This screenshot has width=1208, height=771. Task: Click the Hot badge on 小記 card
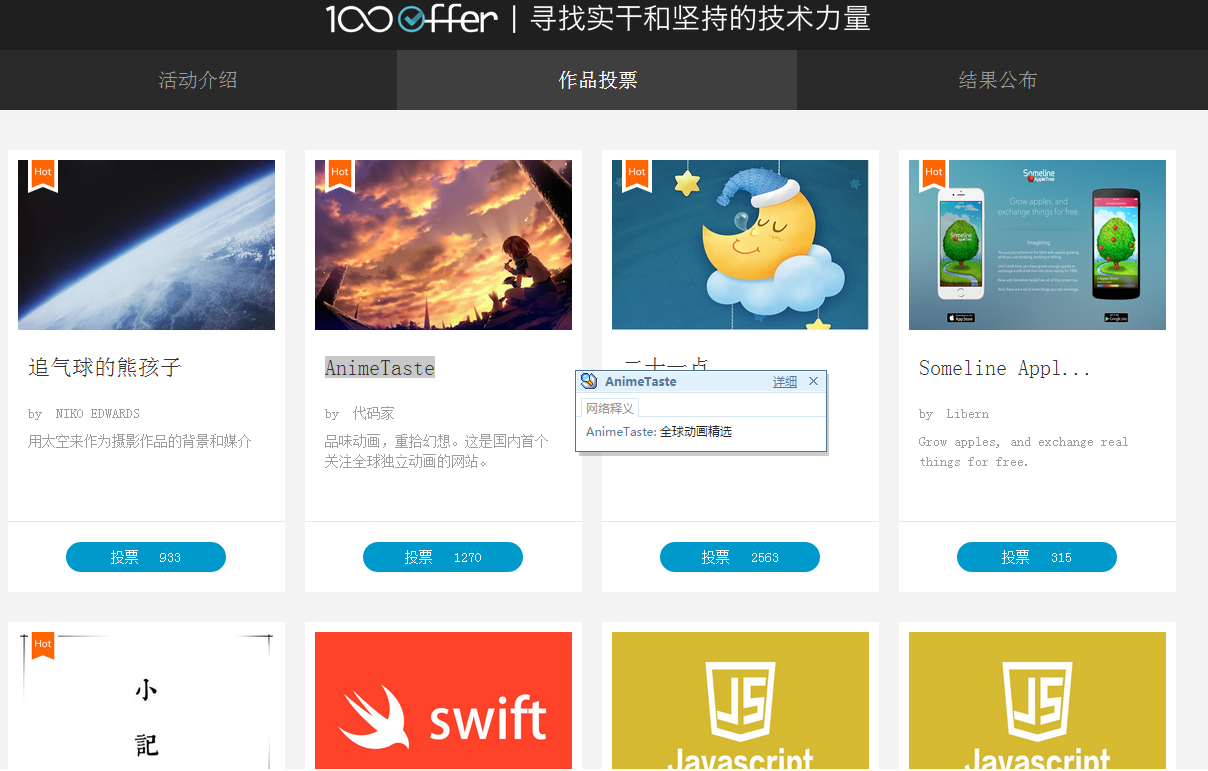(x=43, y=646)
